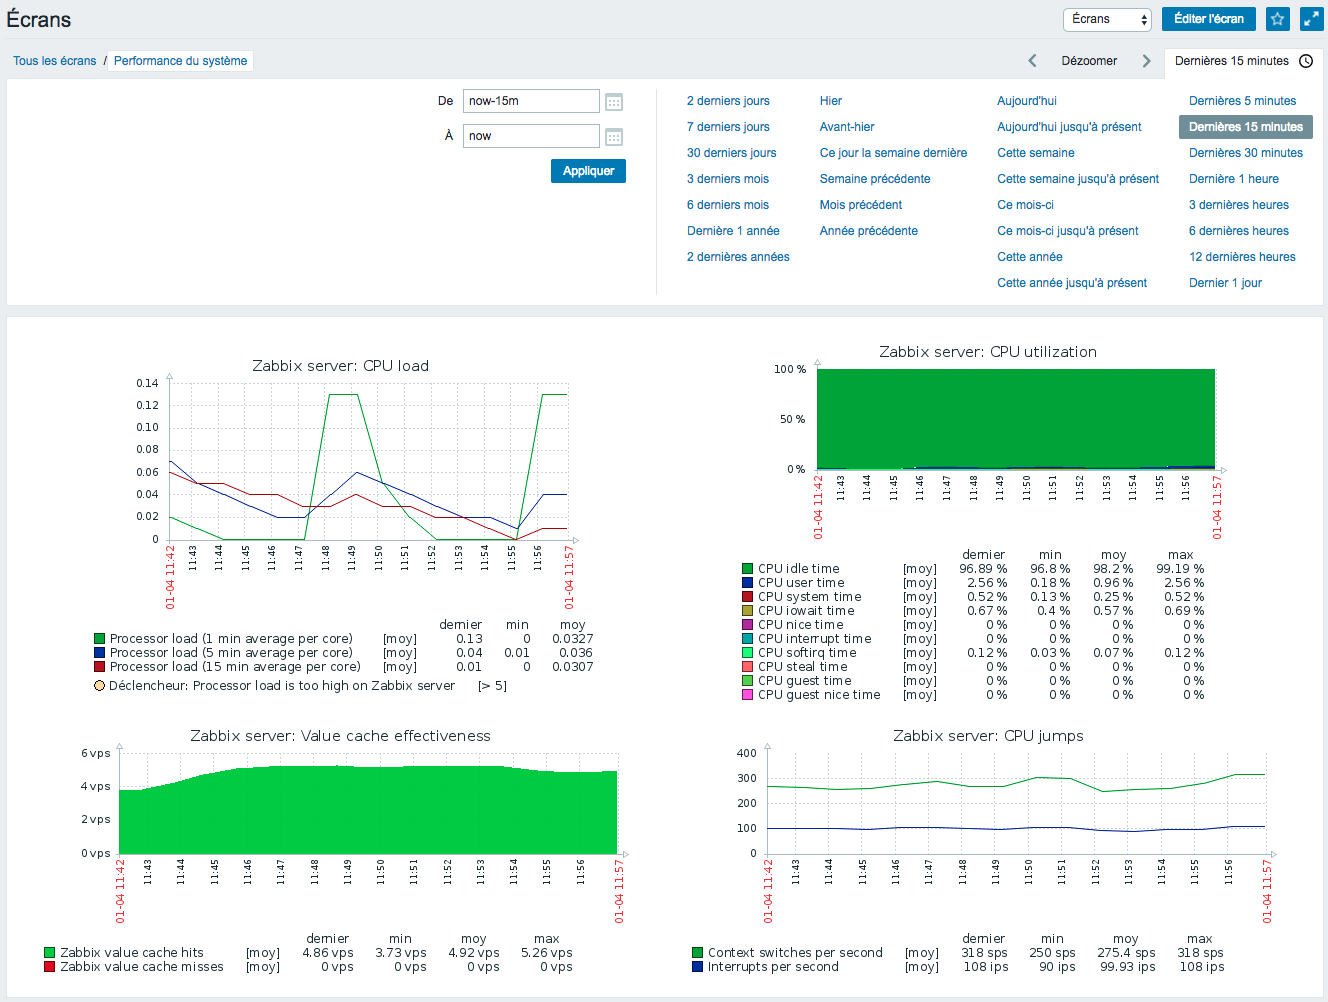Click Dézoomer to zoom out
The image size is (1328, 1002).
(1089, 61)
